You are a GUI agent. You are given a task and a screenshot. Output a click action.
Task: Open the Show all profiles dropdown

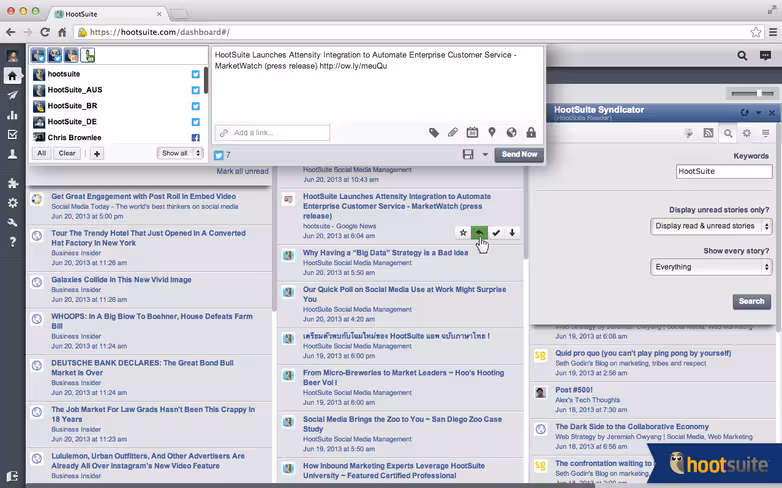(180, 153)
